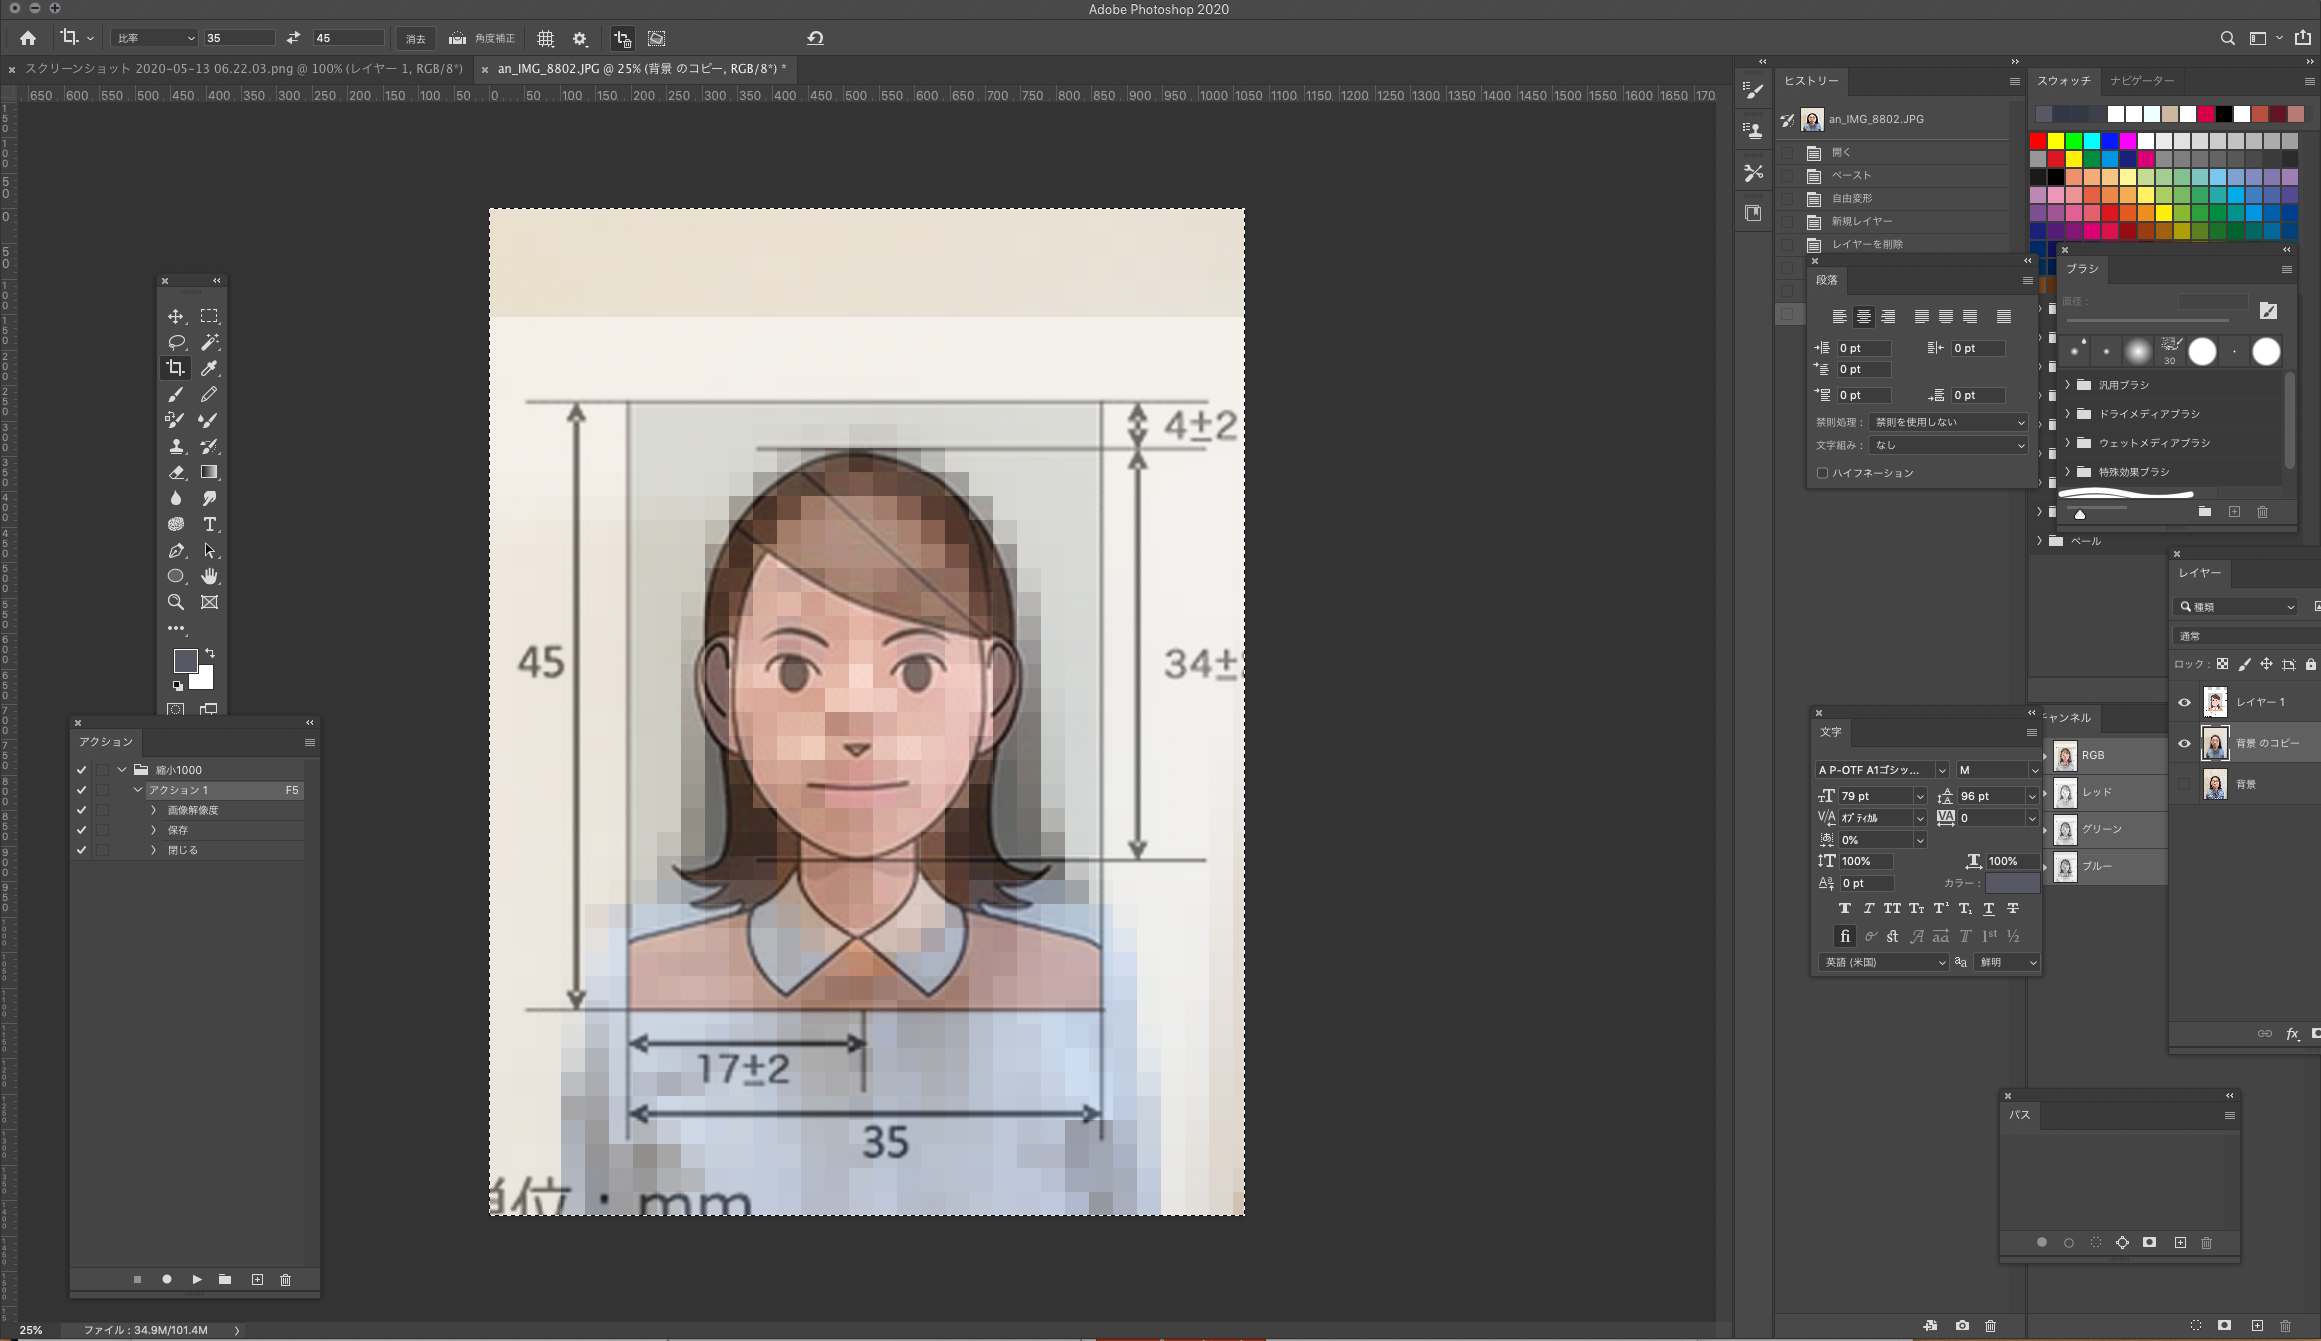Click the 角度補正 straighten button

pyautogui.click(x=482, y=38)
